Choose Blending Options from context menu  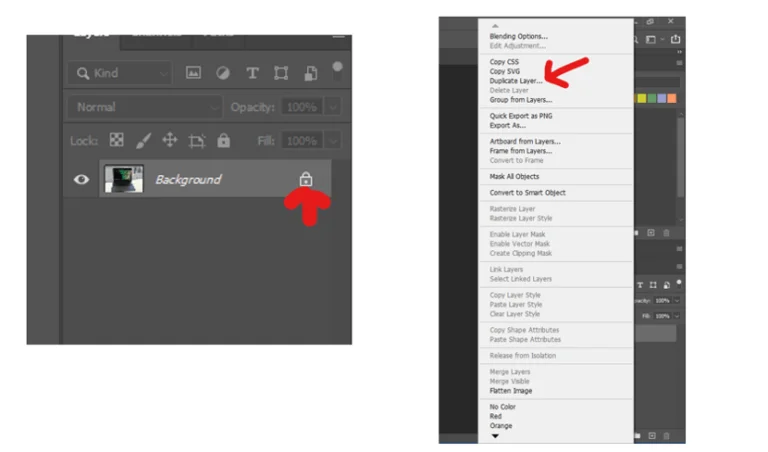coord(519,36)
